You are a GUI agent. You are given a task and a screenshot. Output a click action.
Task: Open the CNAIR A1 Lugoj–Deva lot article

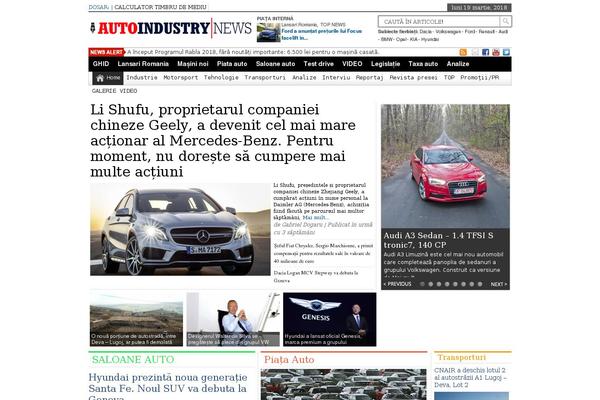click(x=471, y=377)
